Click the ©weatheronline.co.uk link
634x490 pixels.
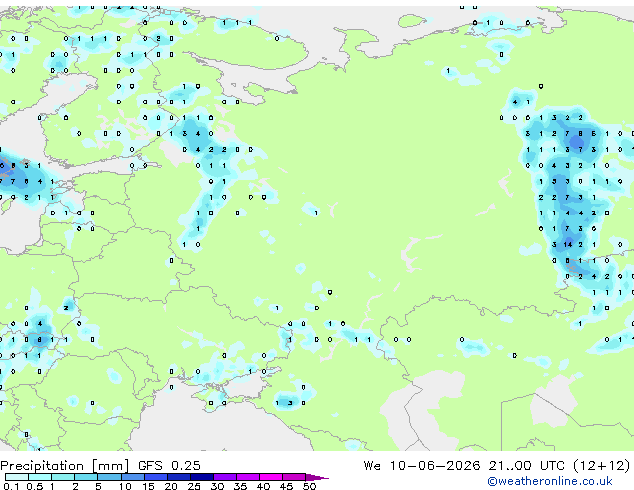[550, 481]
